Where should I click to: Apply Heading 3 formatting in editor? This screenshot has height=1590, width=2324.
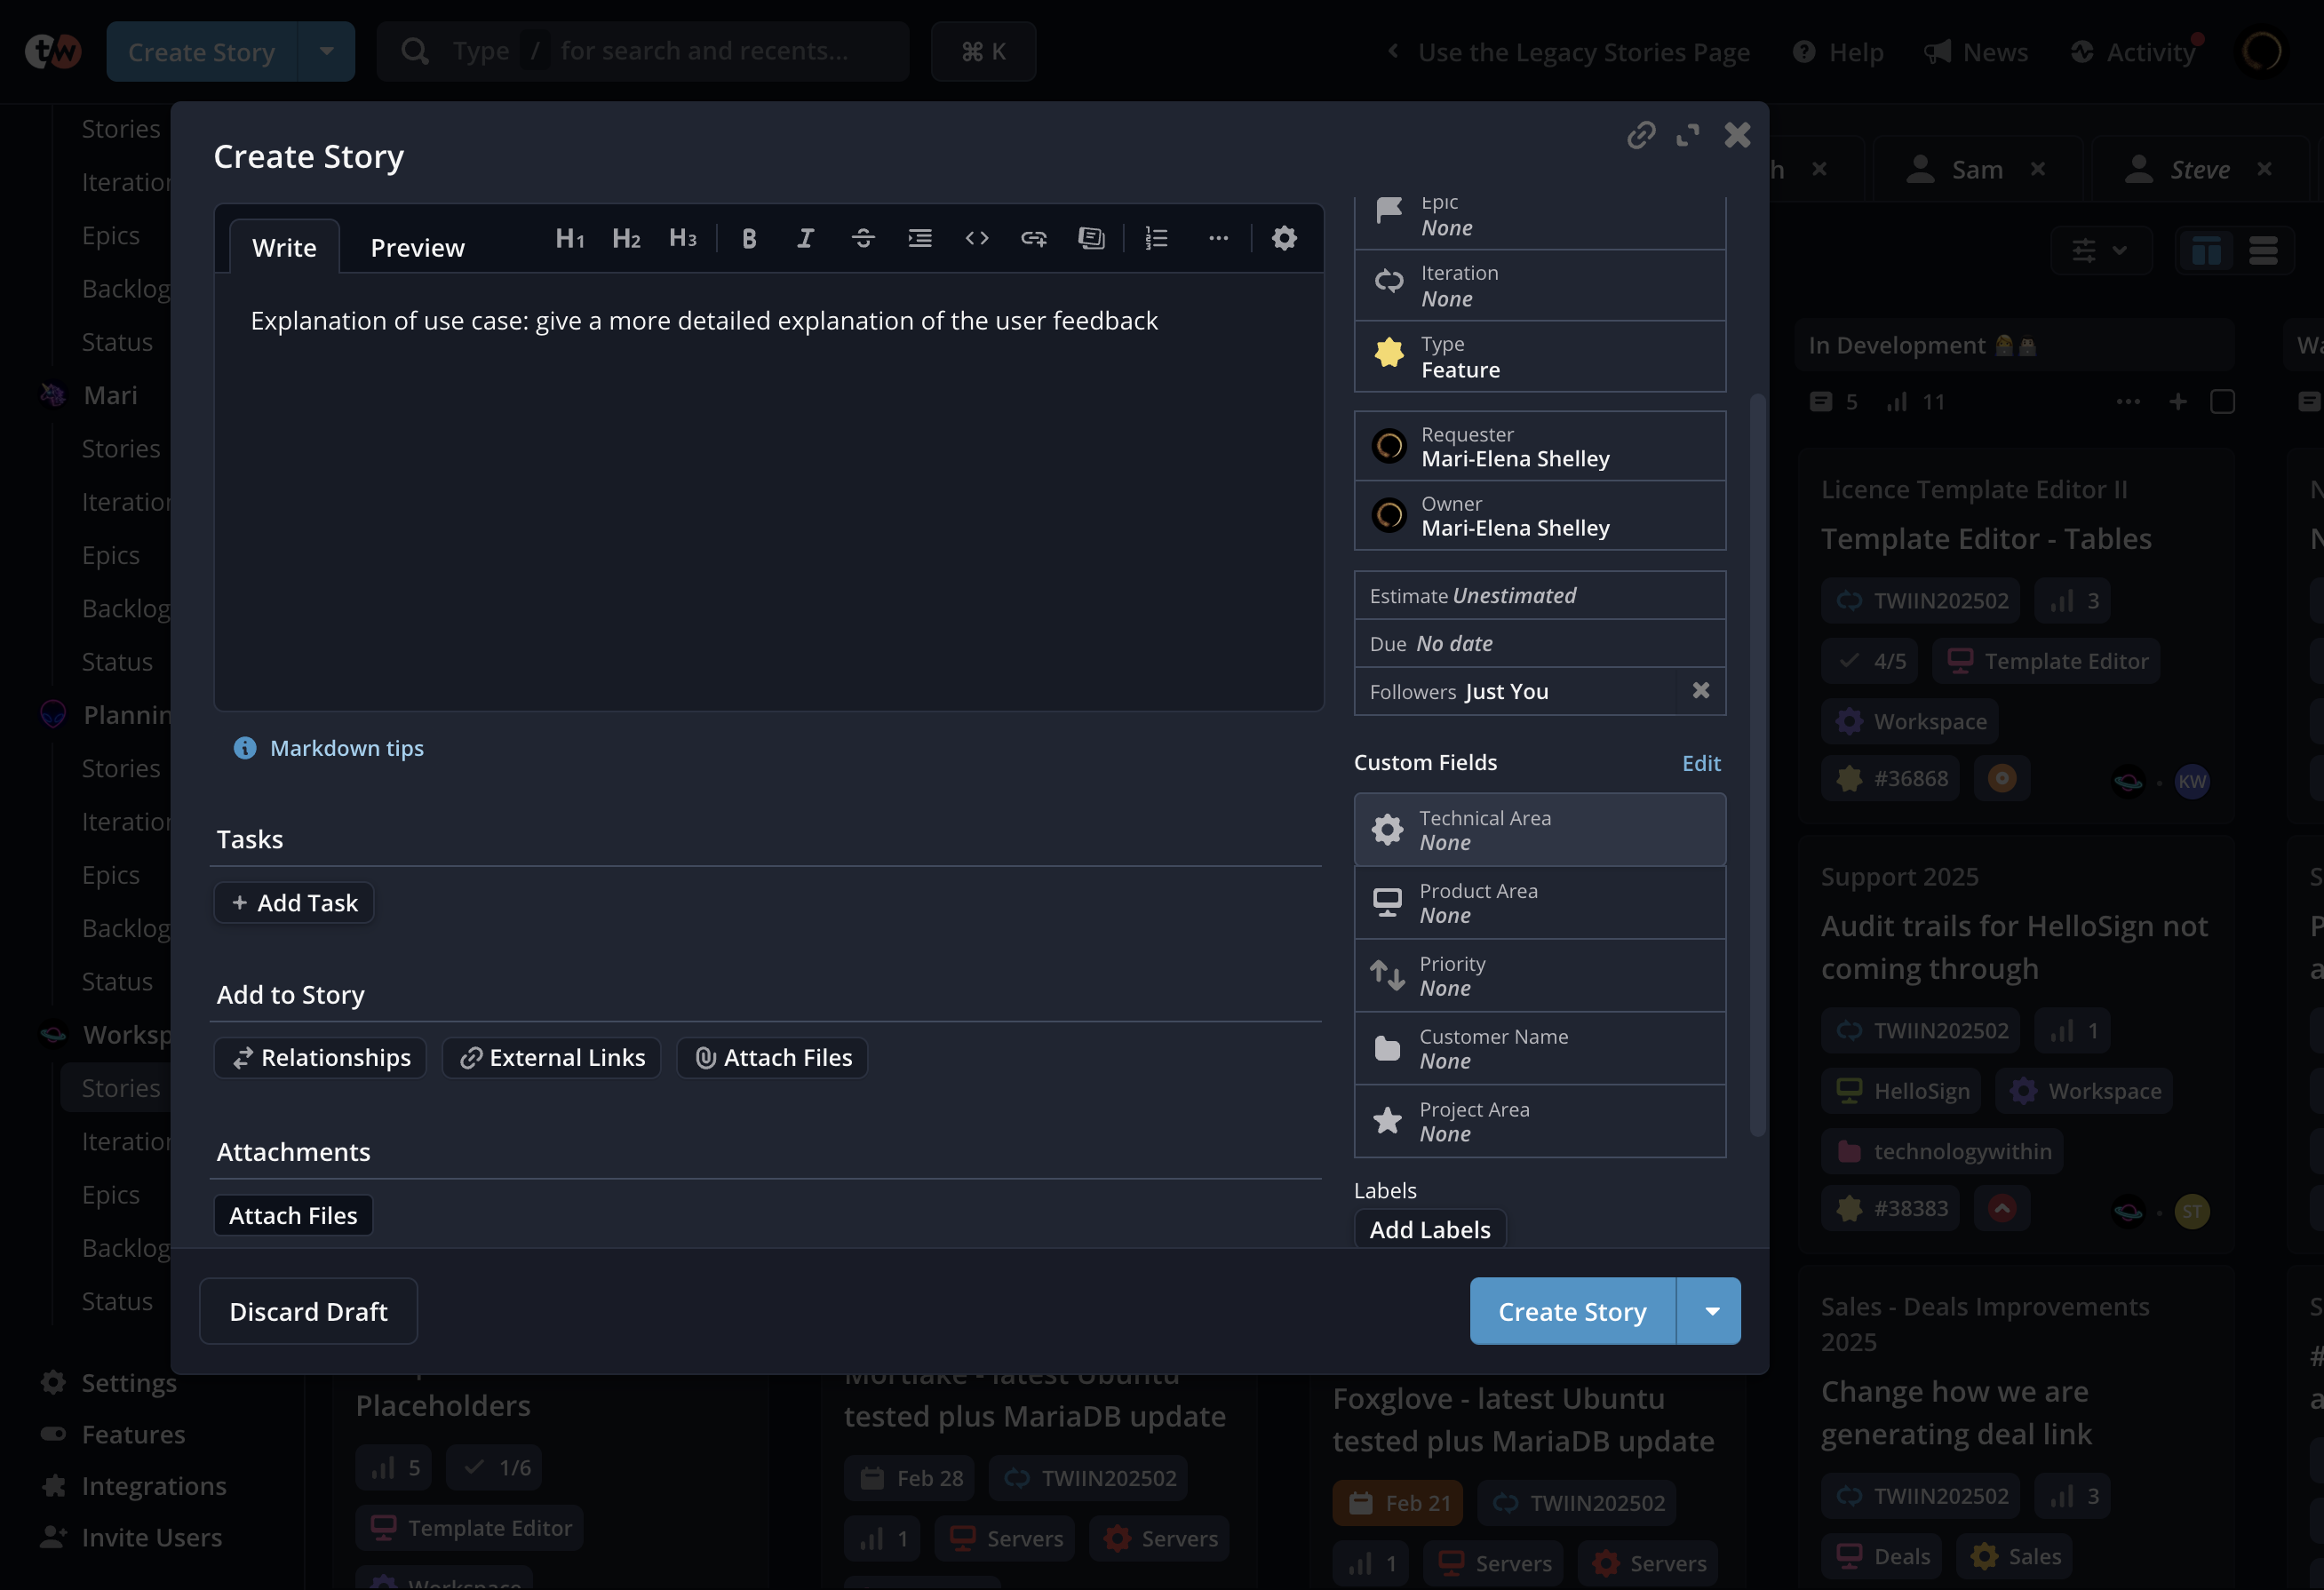tap(682, 239)
